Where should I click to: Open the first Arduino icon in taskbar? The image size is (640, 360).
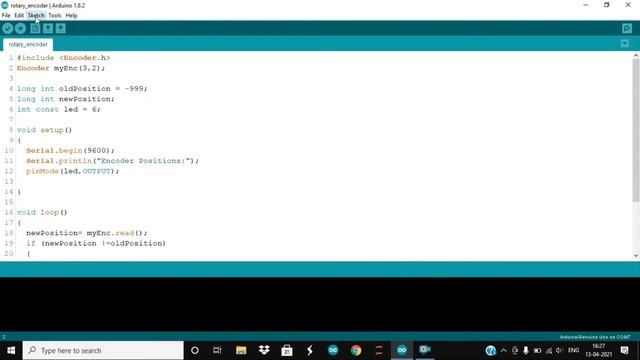click(333, 350)
